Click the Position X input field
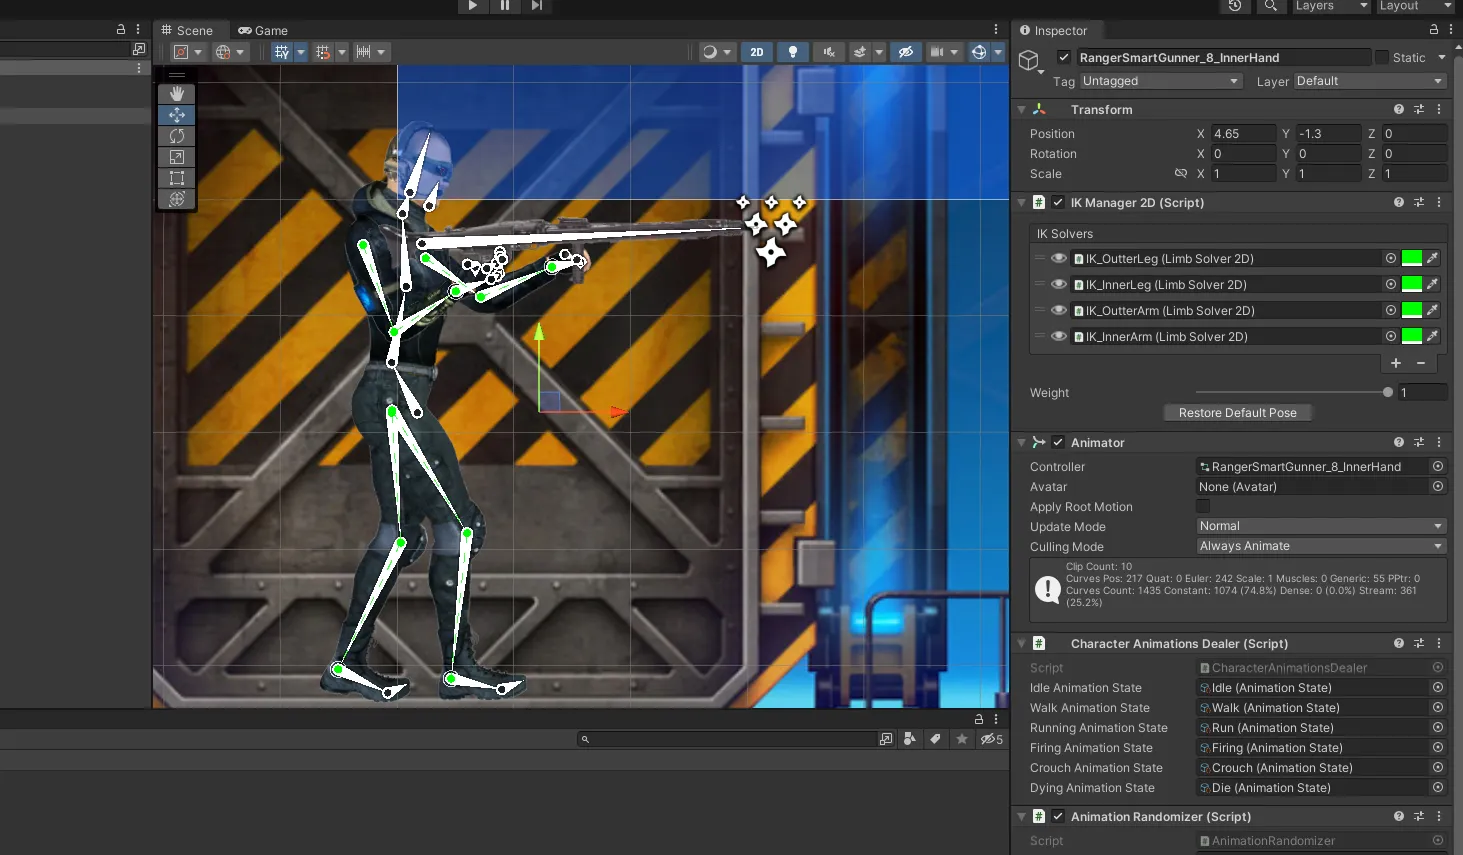This screenshot has width=1463, height=855. [x=1242, y=134]
